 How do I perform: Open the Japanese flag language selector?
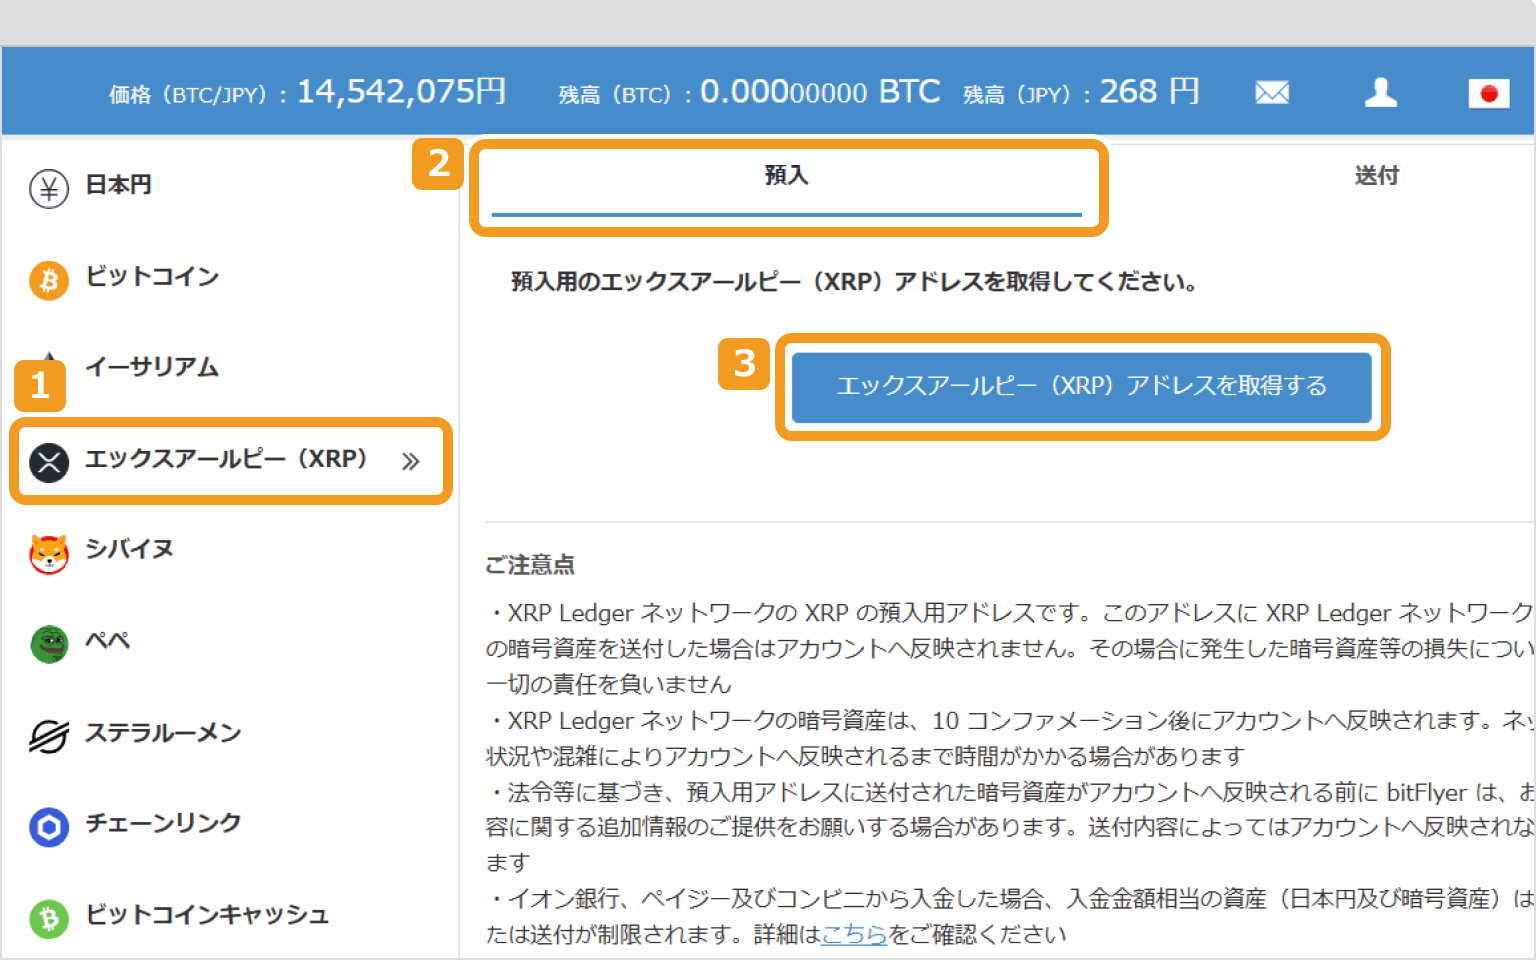pos(1489,93)
